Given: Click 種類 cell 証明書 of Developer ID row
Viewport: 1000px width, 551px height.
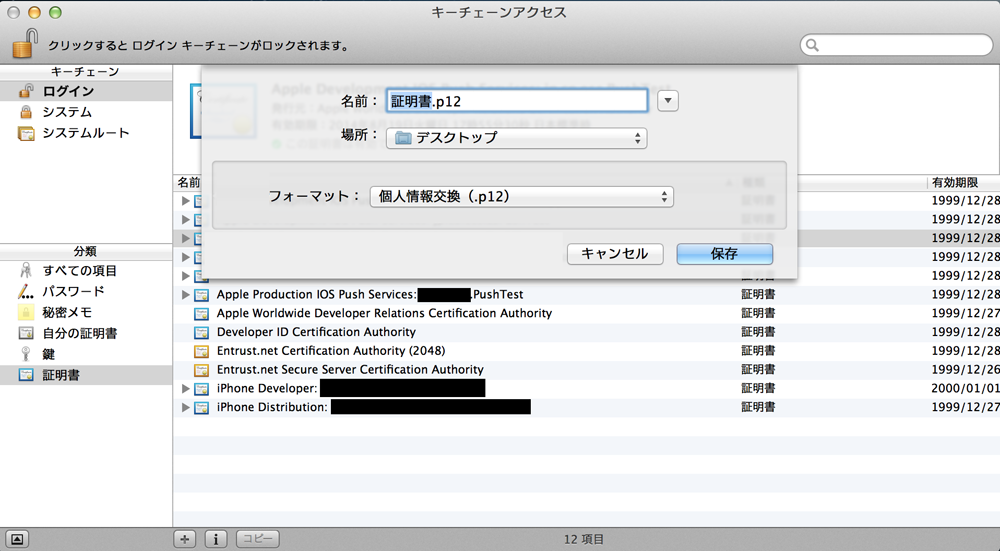Looking at the screenshot, I should [758, 332].
